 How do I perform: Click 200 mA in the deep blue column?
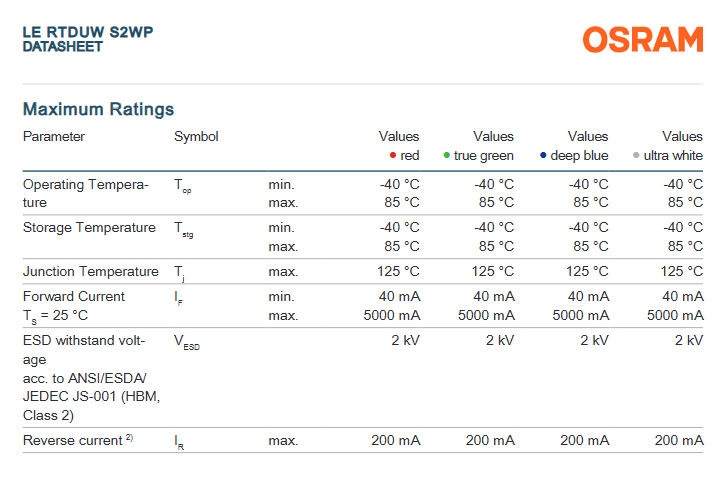(584, 440)
